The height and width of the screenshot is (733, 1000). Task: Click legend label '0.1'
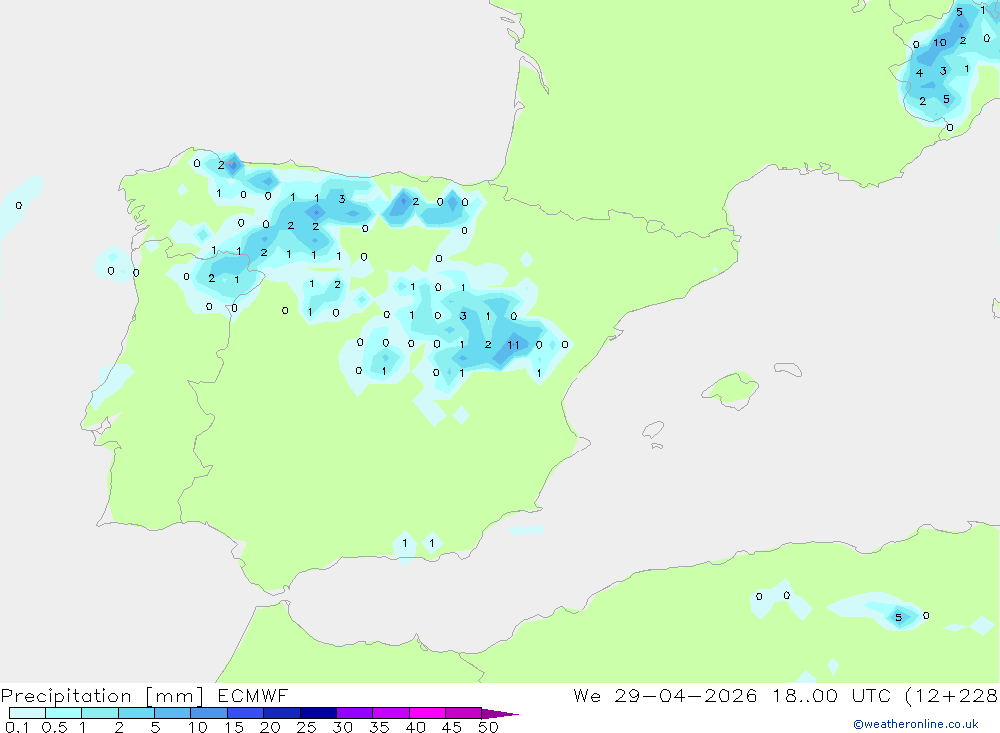17,727
